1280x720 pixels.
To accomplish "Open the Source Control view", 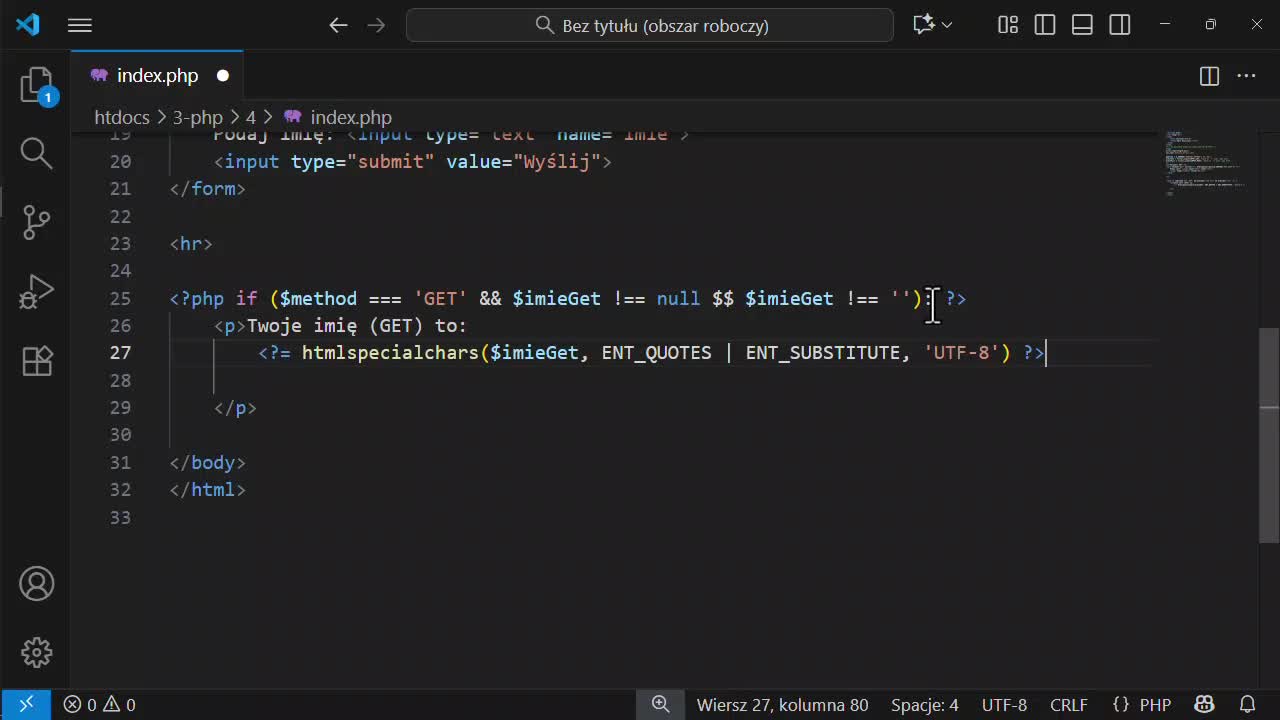I will [37, 222].
